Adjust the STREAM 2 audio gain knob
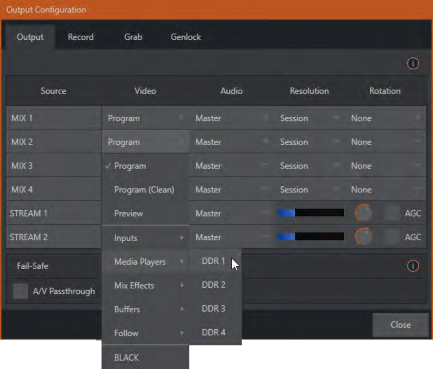Viewport: 433px width, 369px height. pyautogui.click(x=363, y=236)
